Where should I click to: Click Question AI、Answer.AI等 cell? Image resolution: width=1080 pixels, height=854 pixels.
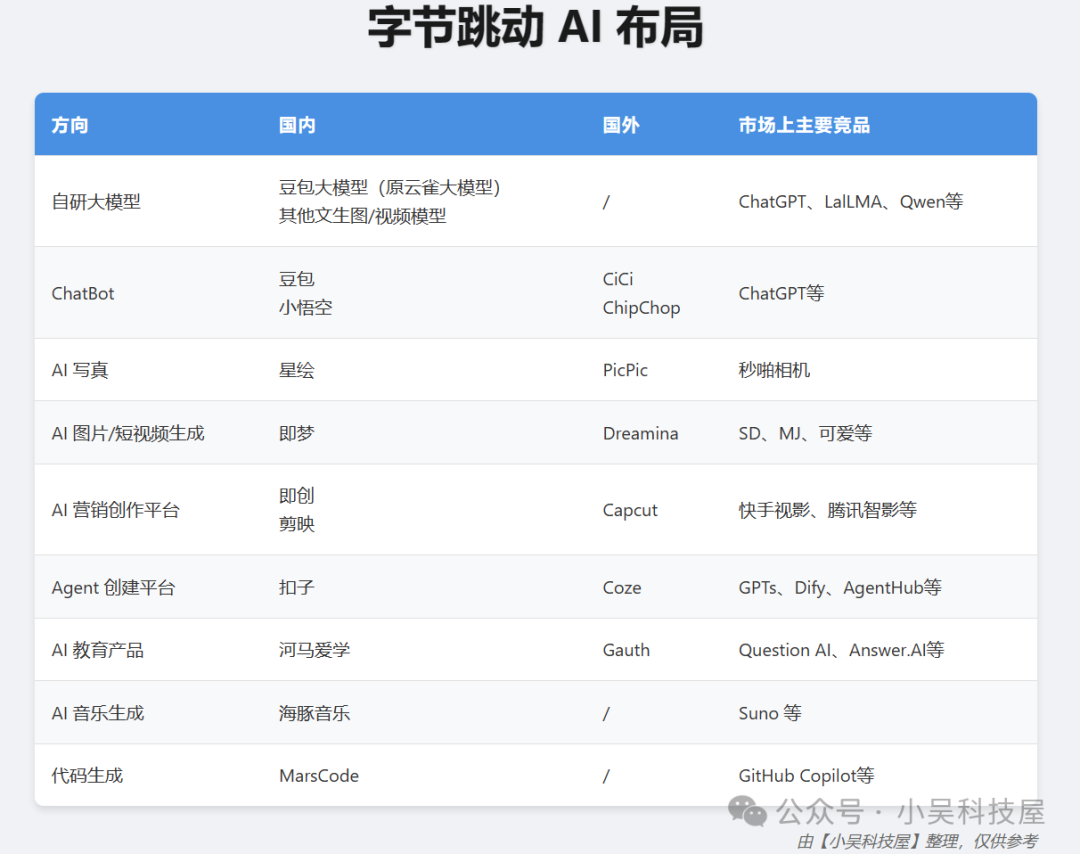click(x=841, y=650)
